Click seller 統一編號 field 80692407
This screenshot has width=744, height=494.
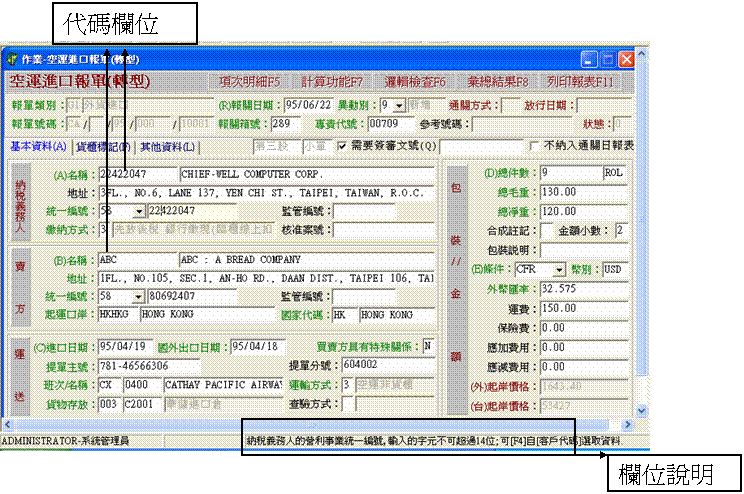pyautogui.click(x=192, y=296)
